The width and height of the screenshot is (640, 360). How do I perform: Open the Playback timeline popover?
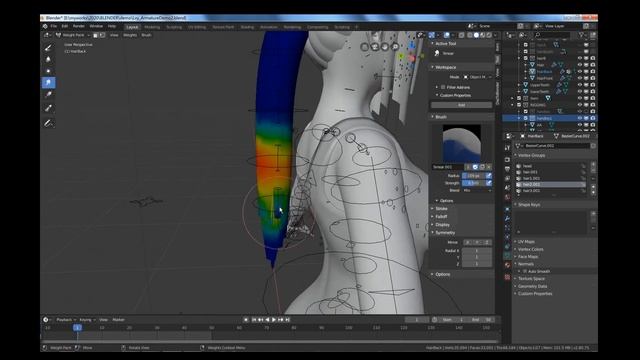[x=65, y=320]
